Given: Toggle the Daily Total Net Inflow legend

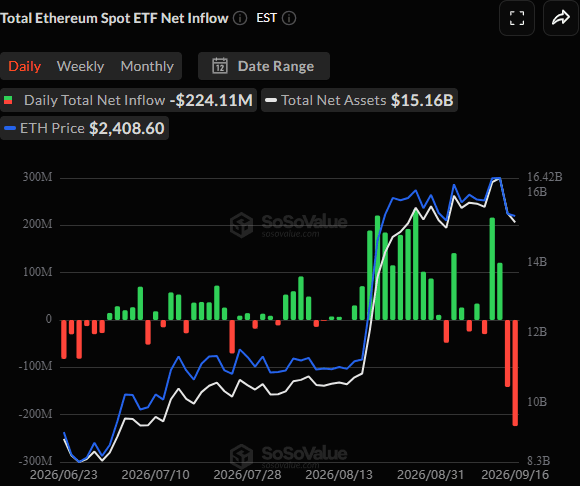Looking at the screenshot, I should click(128, 100).
